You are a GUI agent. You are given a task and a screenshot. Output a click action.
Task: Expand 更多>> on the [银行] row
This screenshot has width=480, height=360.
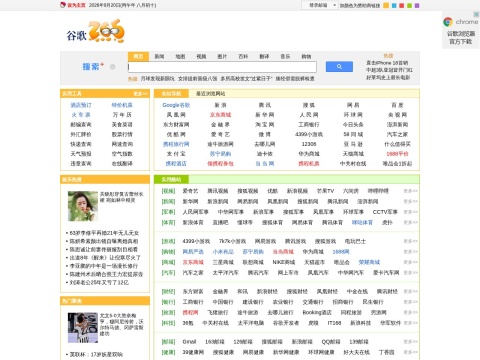coord(410,302)
